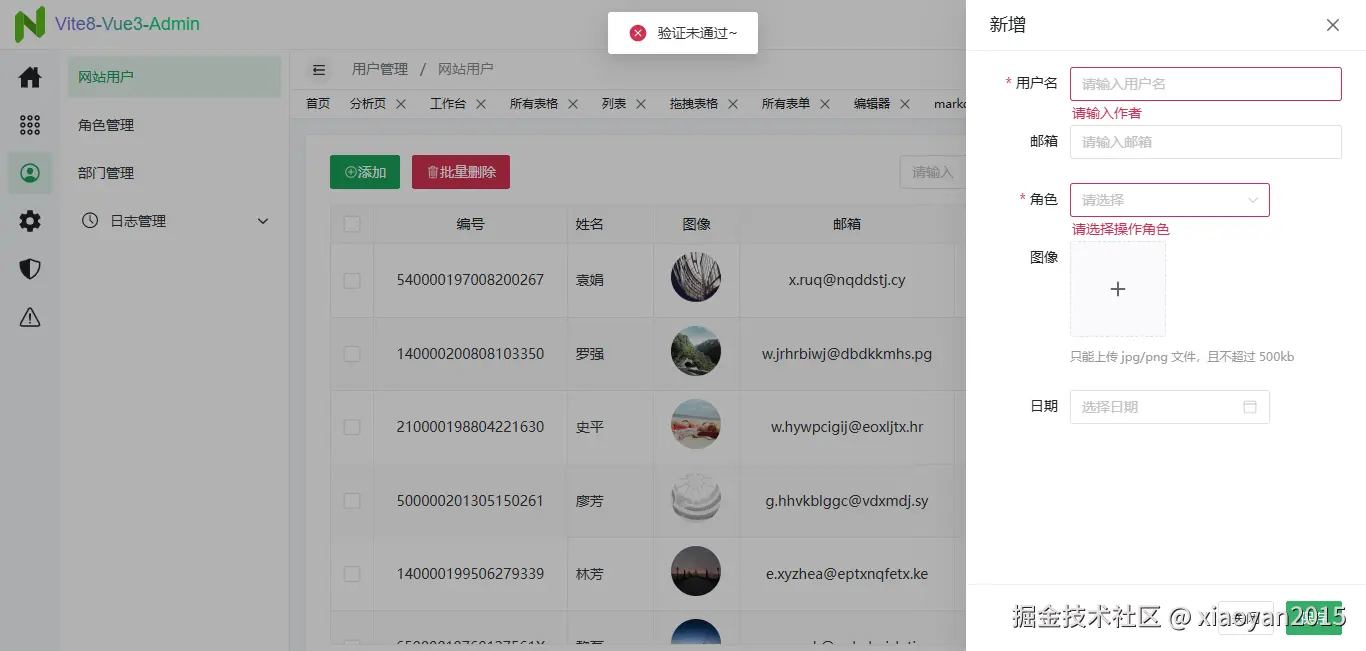This screenshot has width=1366, height=651.
Task: Toggle the select-all checkbox in table header
Action: click(x=352, y=224)
